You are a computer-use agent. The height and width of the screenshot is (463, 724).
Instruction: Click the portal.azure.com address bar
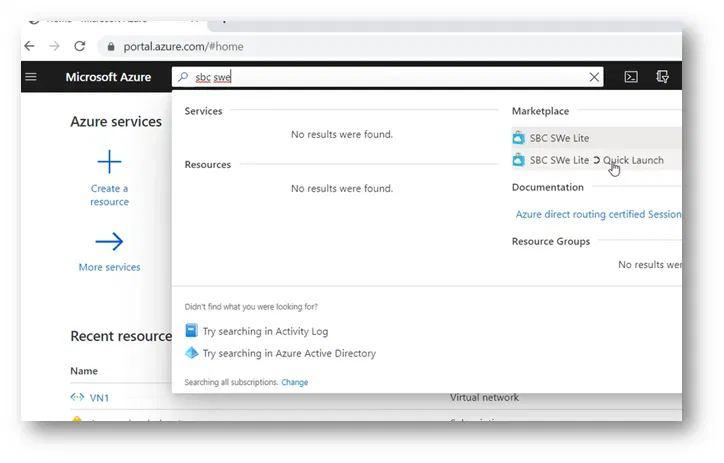300,46
